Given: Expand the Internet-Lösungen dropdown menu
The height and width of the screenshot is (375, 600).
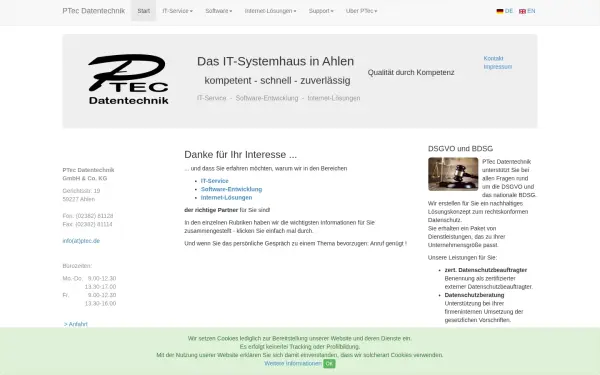Looking at the screenshot, I should pyautogui.click(x=270, y=11).
